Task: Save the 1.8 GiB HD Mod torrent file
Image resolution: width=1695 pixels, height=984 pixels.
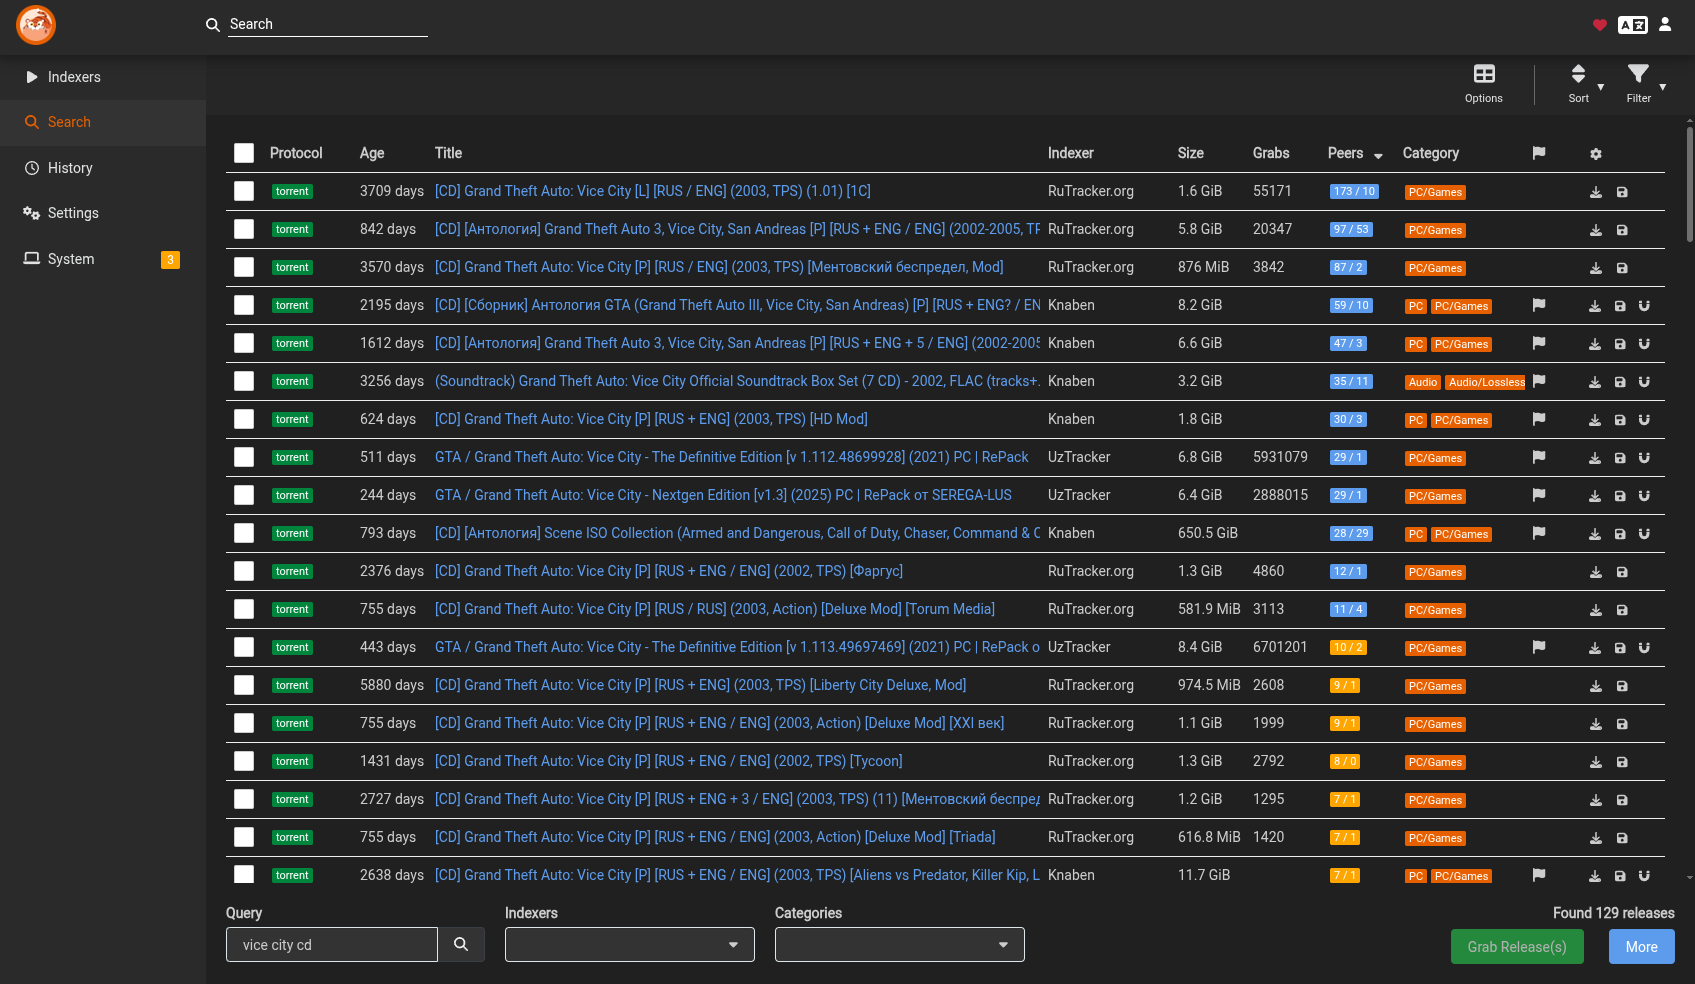Action: click(1620, 420)
